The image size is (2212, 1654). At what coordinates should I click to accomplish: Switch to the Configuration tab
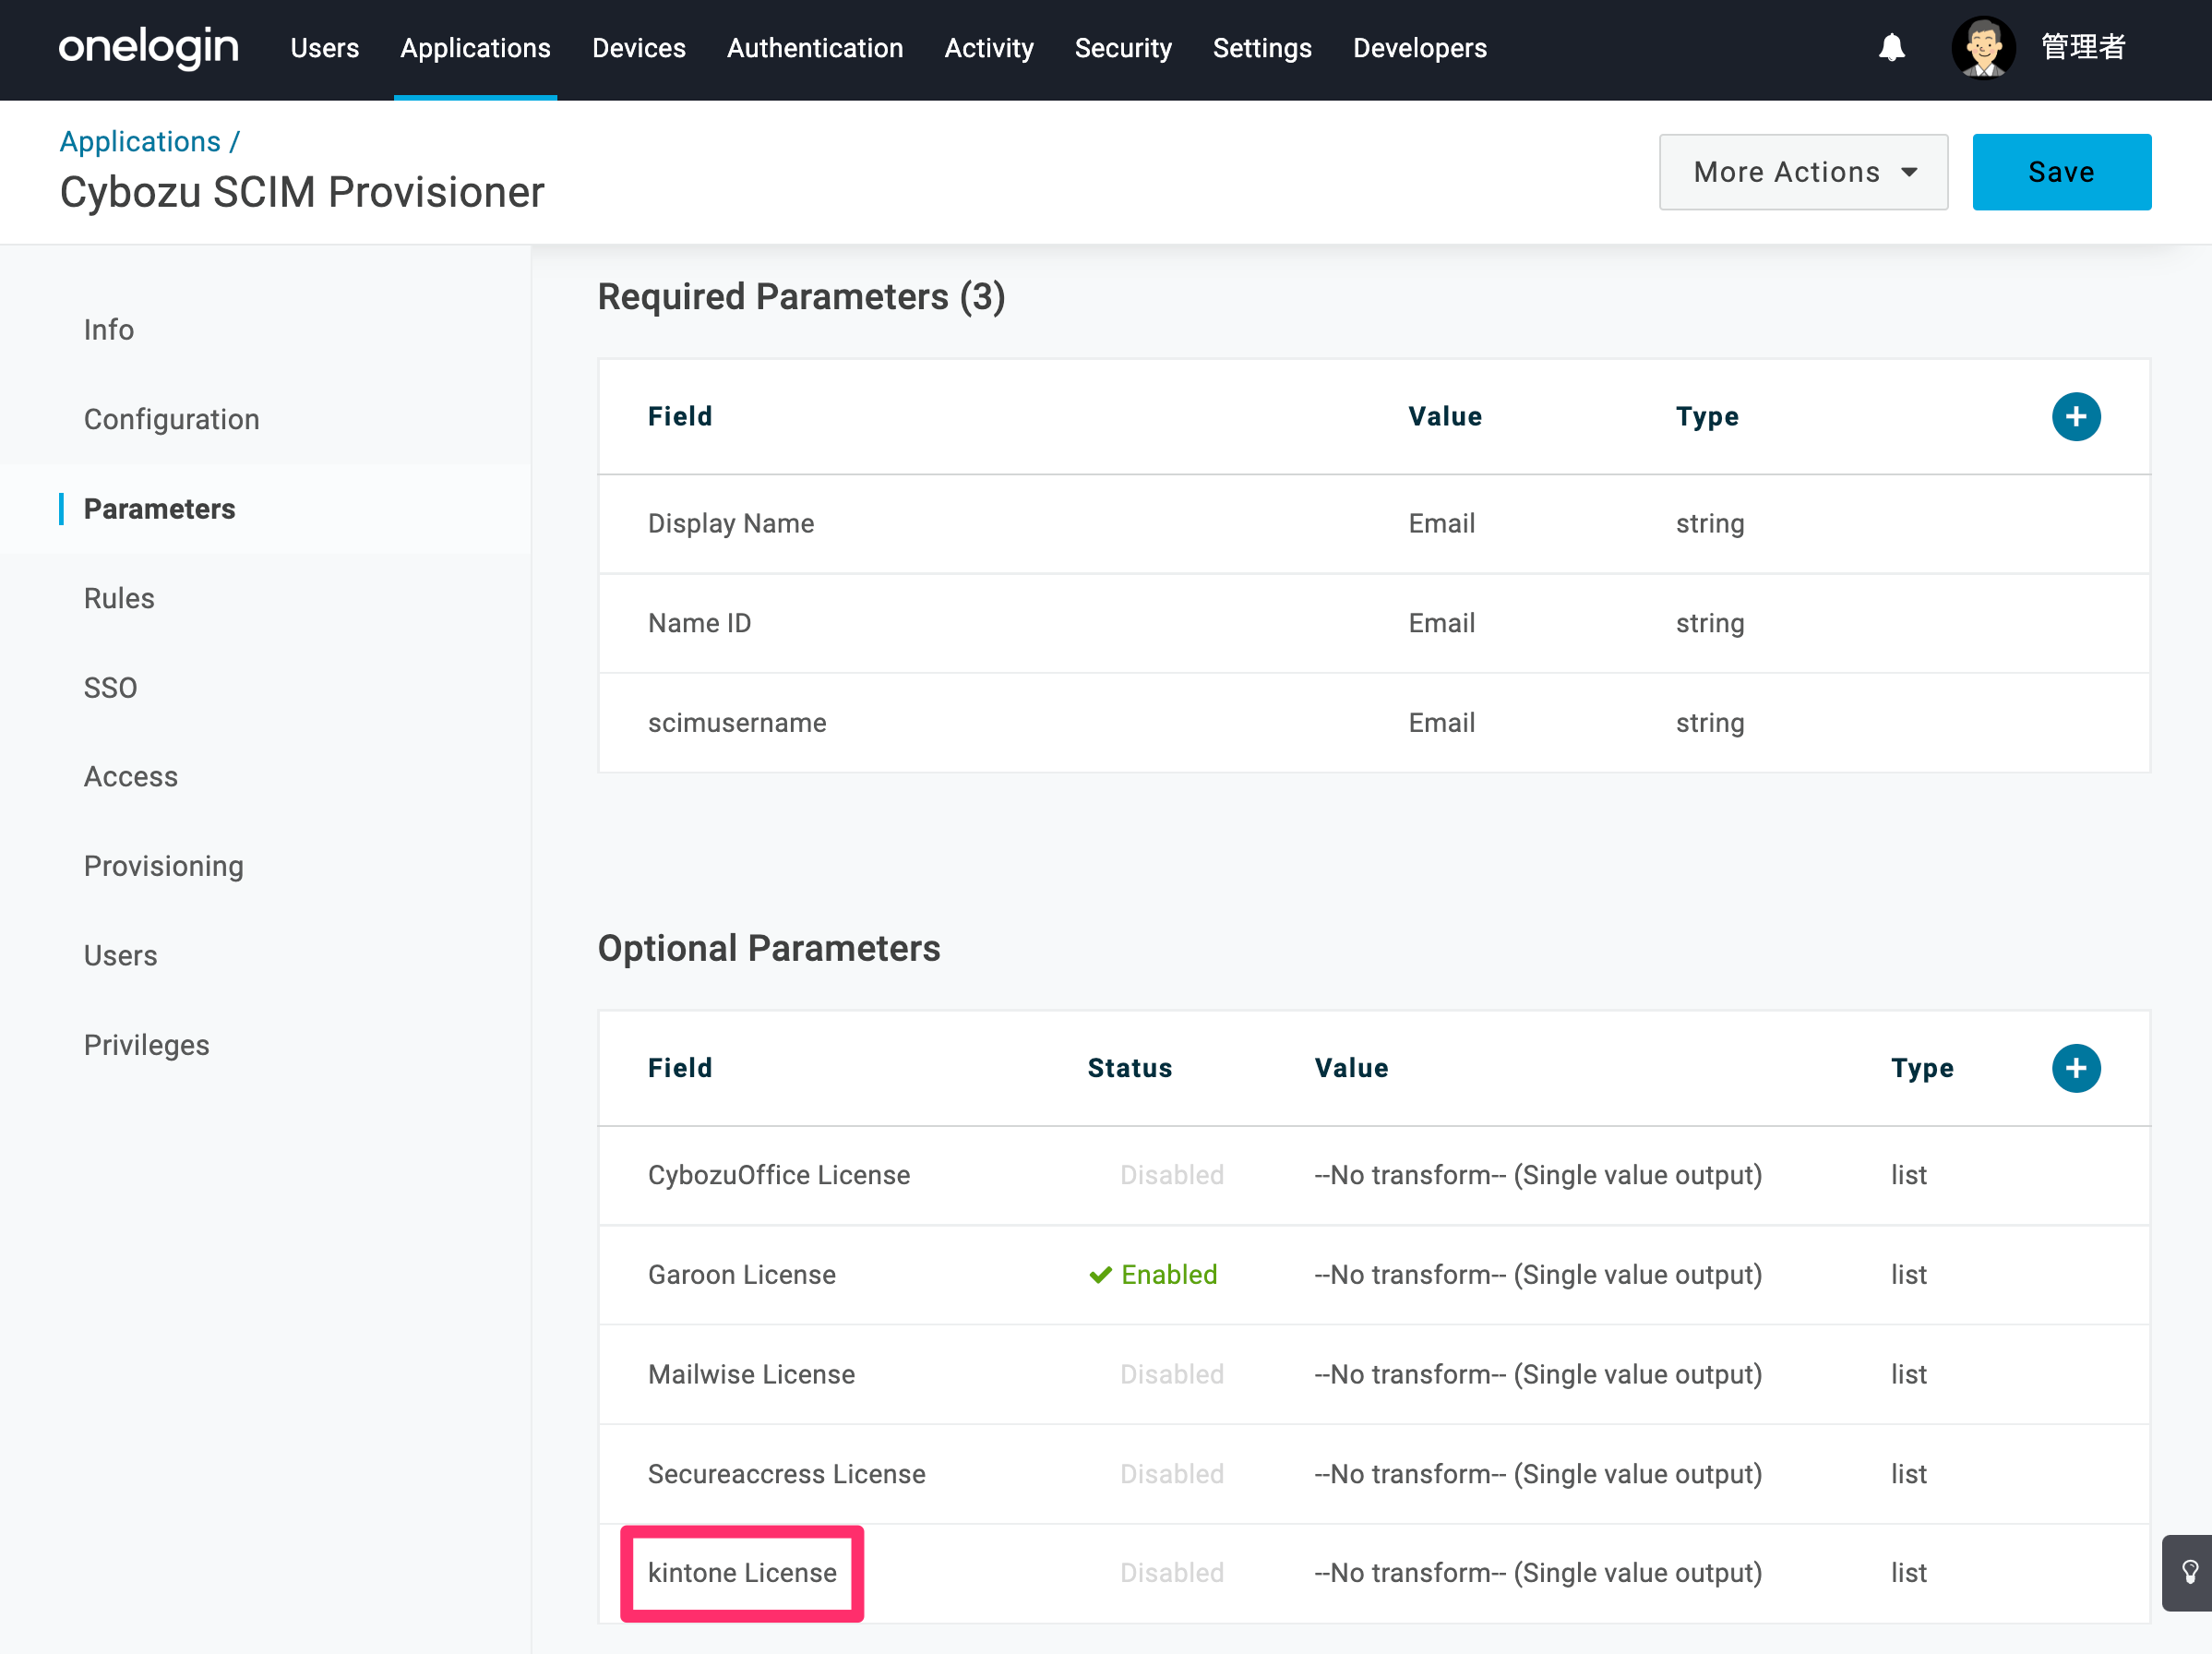click(172, 419)
